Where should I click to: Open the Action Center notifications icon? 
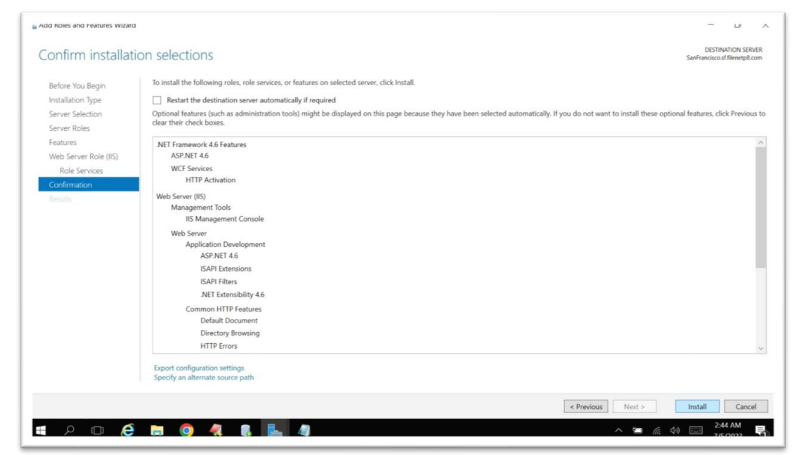coord(760,430)
